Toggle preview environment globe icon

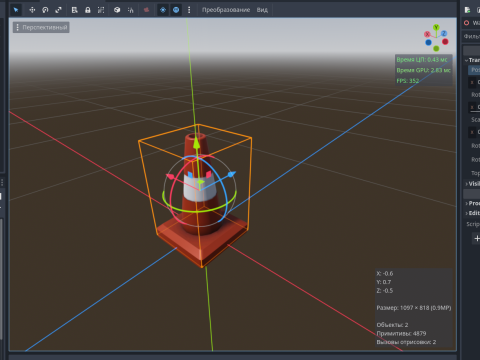click(176, 10)
